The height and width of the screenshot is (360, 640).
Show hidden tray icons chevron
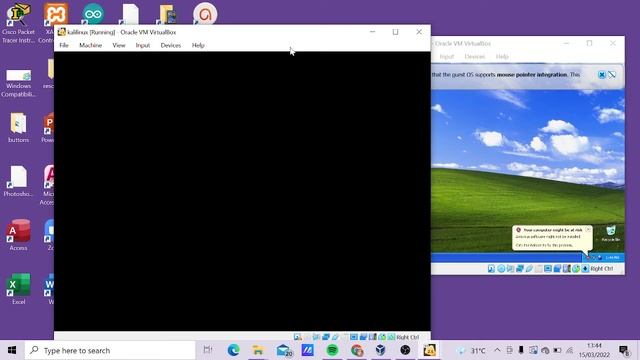tap(497, 350)
